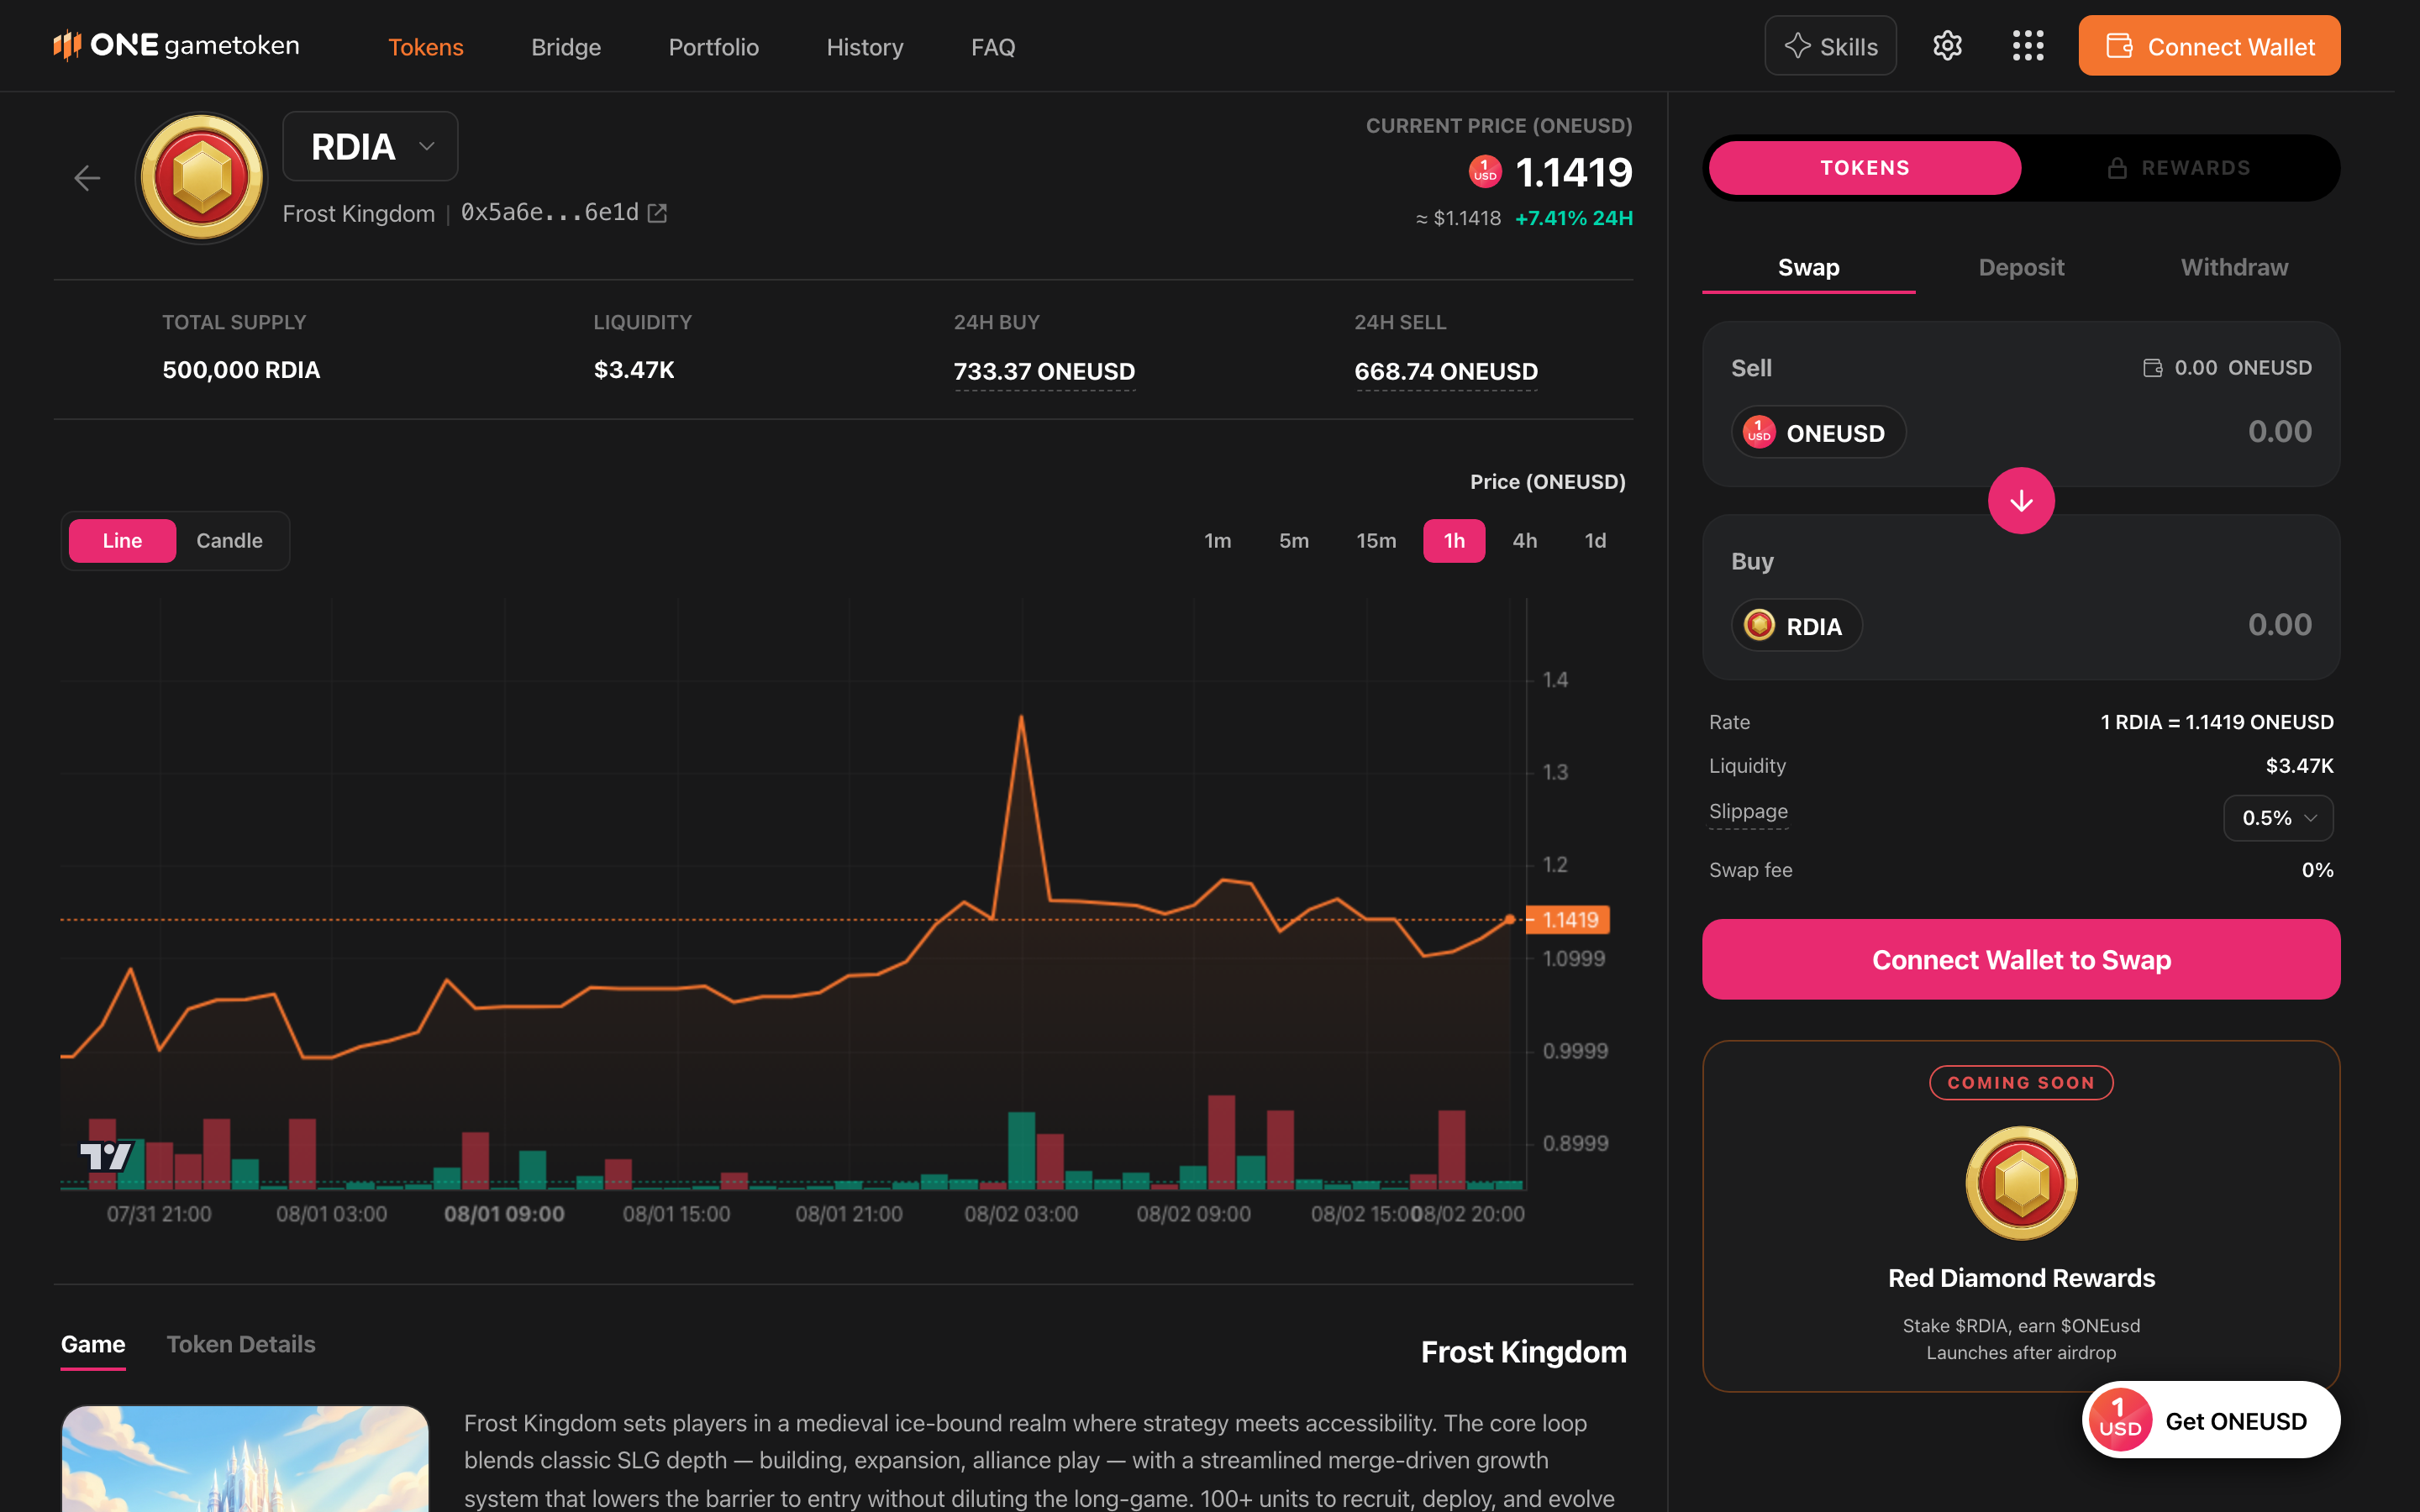Click the 08/01 09:00 time axis label

(x=504, y=1214)
